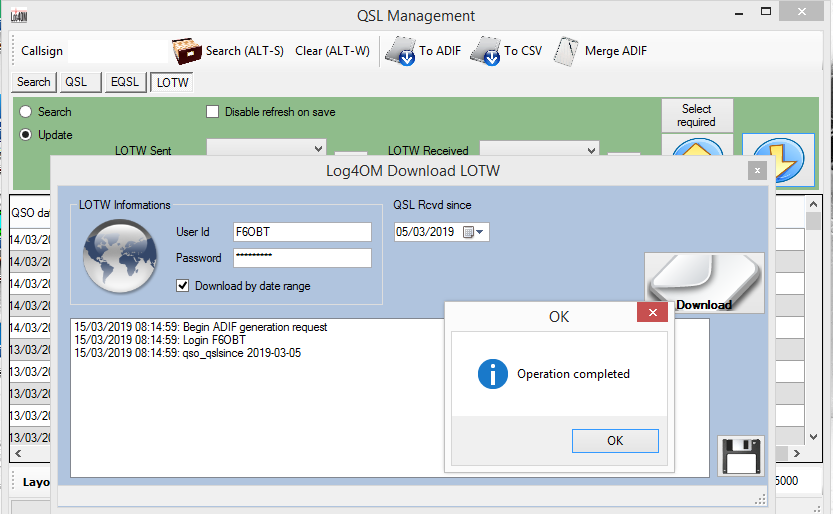
Task: Click the globe icon in LOTW Informations
Action: click(x=120, y=256)
